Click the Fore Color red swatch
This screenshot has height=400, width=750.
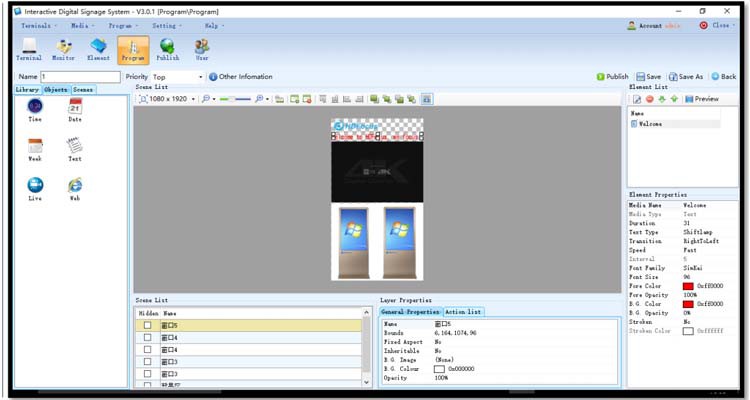pyautogui.click(x=687, y=286)
